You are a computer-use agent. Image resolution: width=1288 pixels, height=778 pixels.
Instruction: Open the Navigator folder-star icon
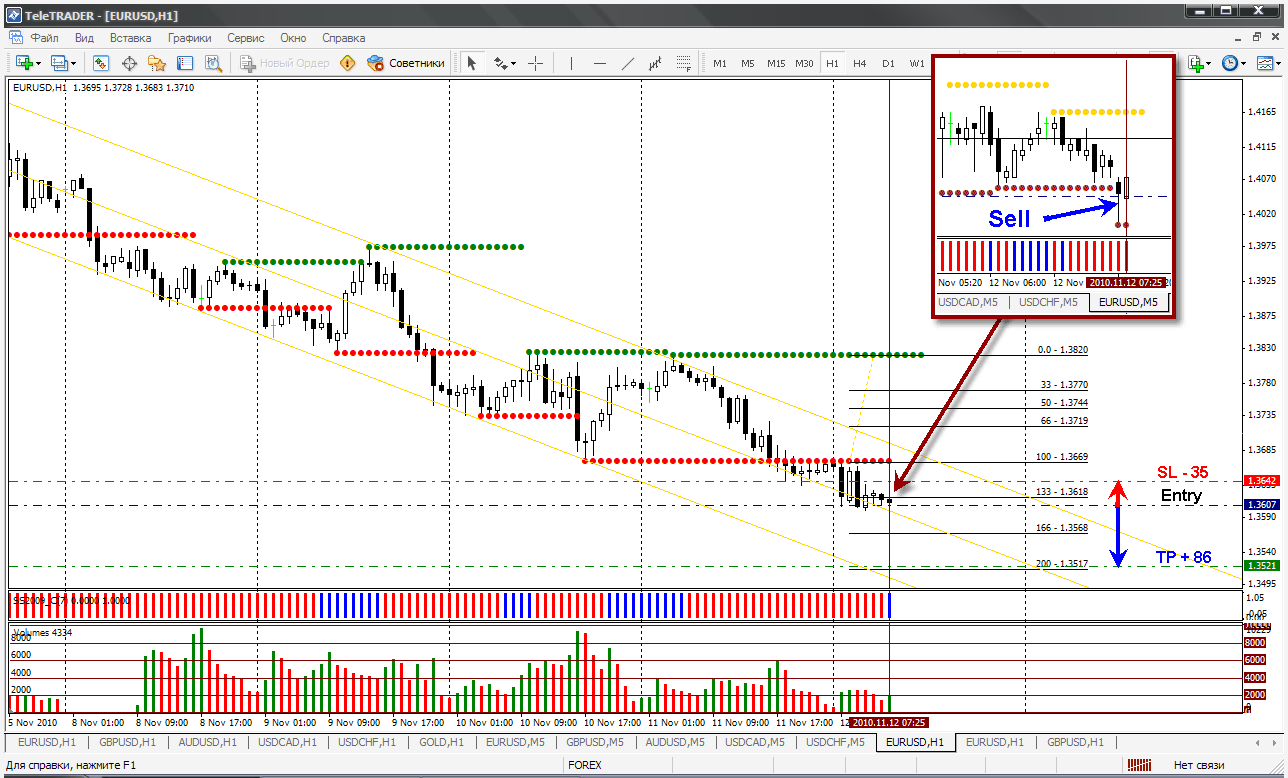tap(157, 63)
